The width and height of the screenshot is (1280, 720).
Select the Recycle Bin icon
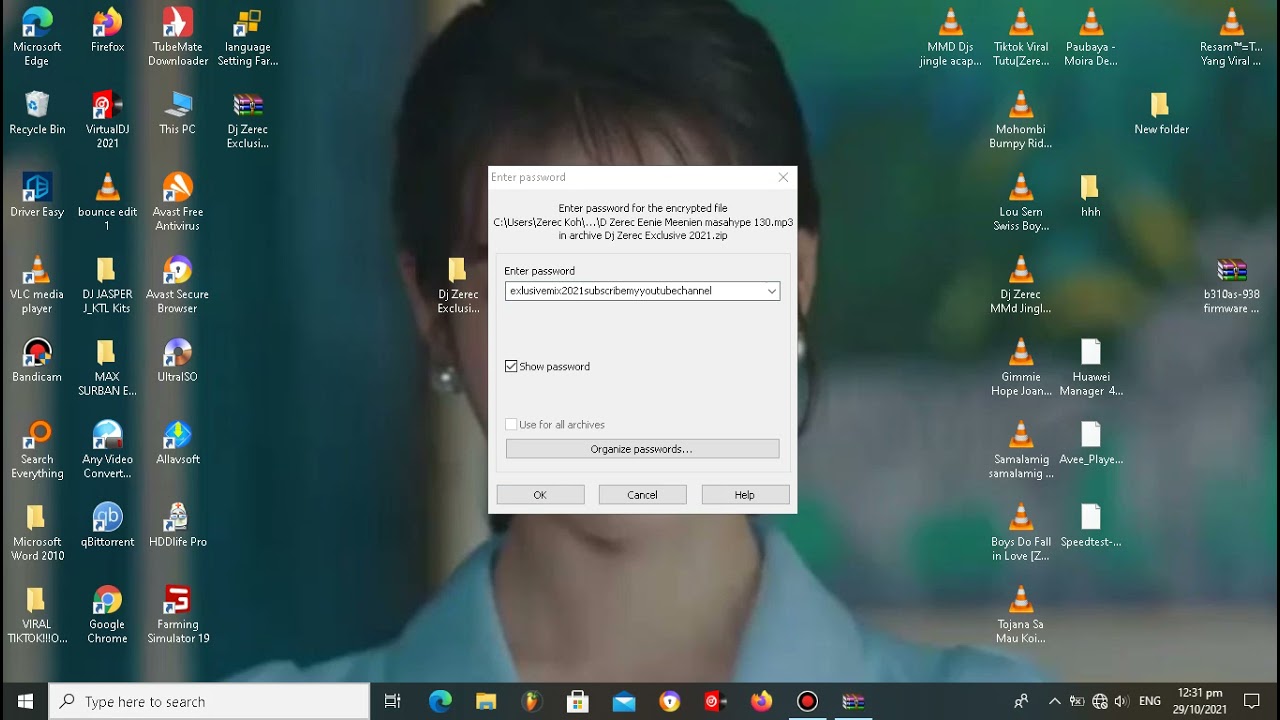(37, 113)
